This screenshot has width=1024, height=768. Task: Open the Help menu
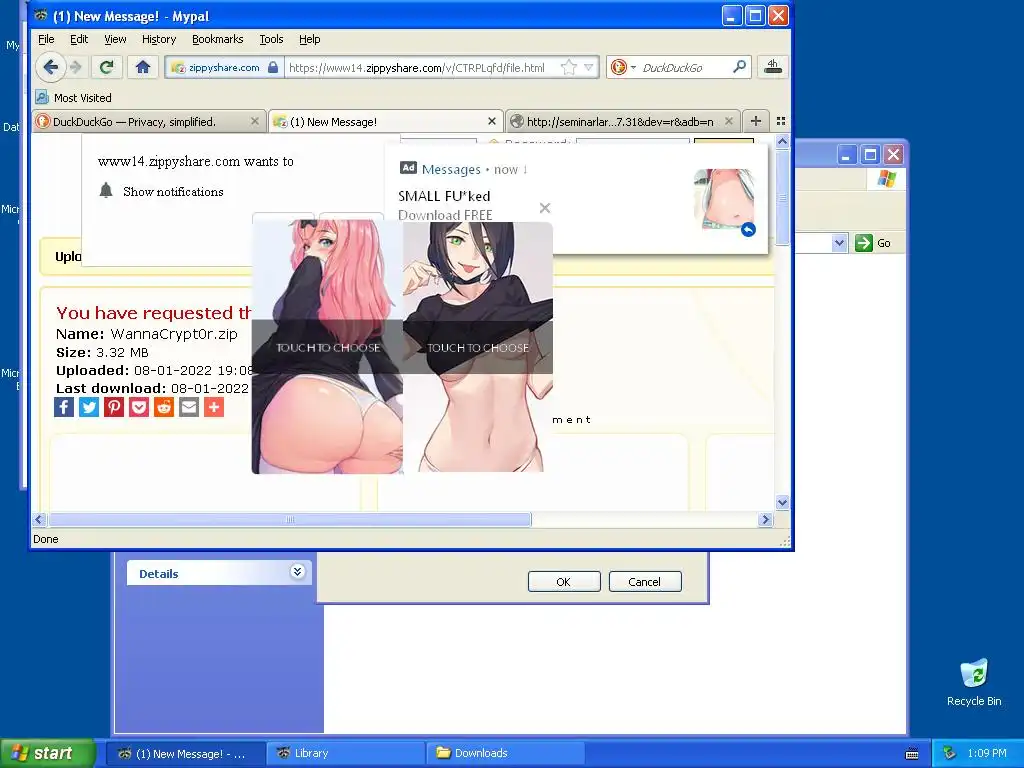click(310, 39)
